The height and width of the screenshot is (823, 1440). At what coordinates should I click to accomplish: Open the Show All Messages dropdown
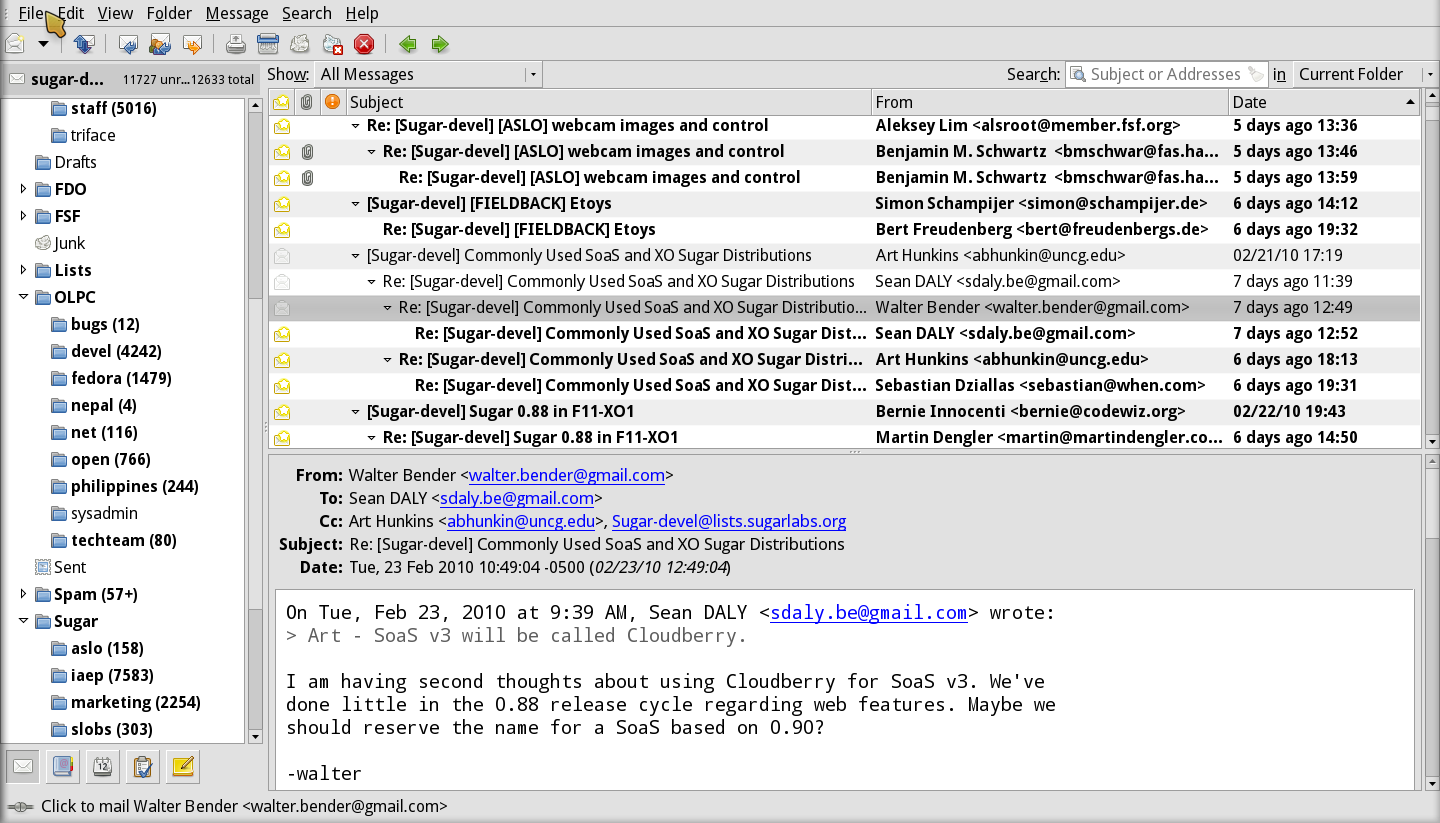(429, 74)
